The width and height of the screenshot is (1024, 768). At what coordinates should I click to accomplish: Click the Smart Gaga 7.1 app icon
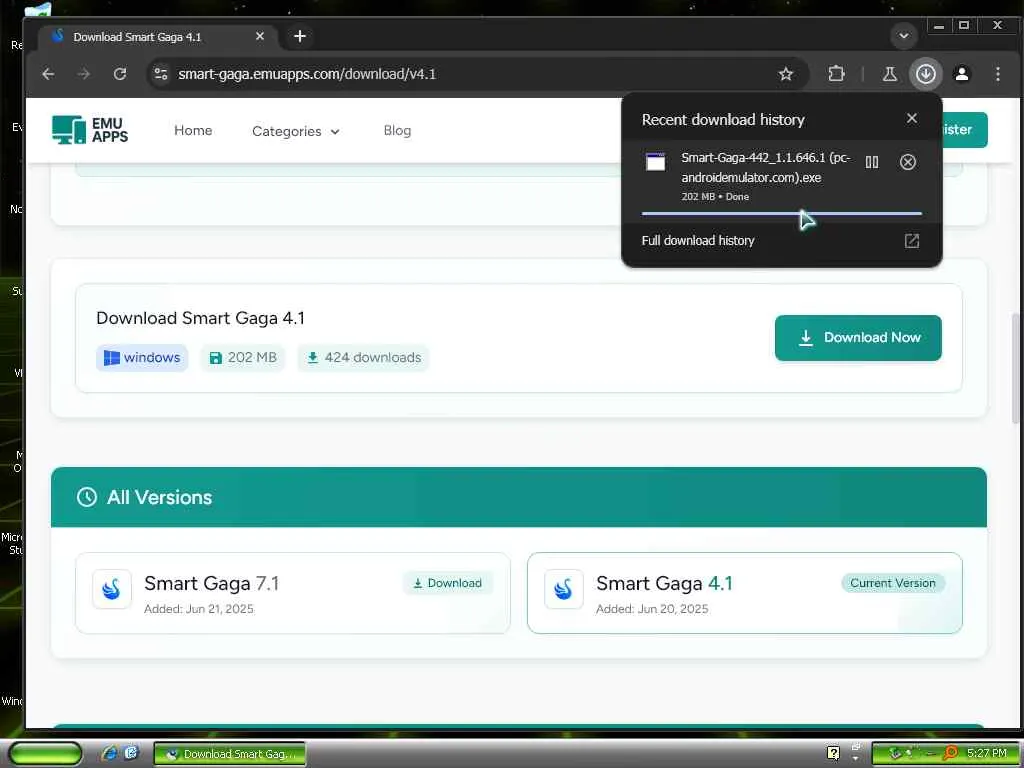tap(112, 589)
